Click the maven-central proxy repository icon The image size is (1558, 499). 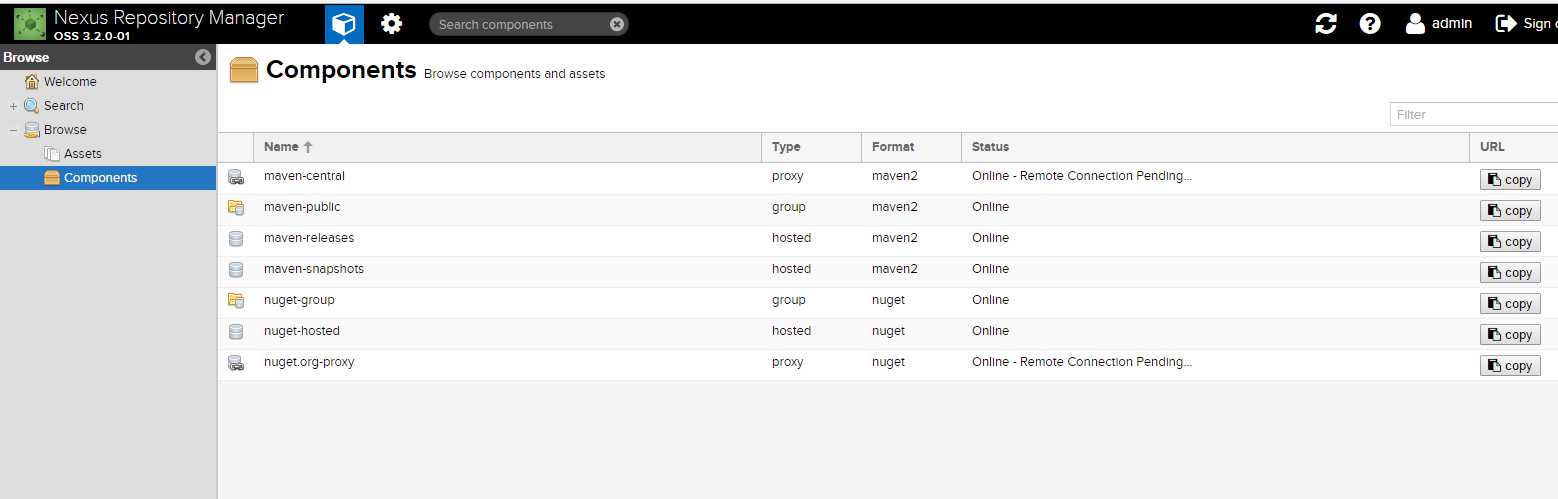tap(236, 177)
